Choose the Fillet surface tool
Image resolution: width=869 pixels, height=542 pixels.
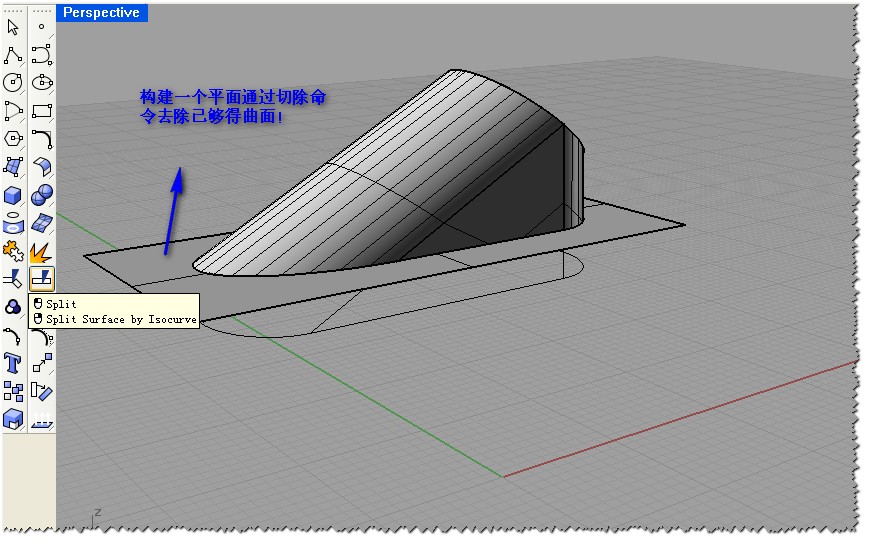pyautogui.click(x=42, y=166)
